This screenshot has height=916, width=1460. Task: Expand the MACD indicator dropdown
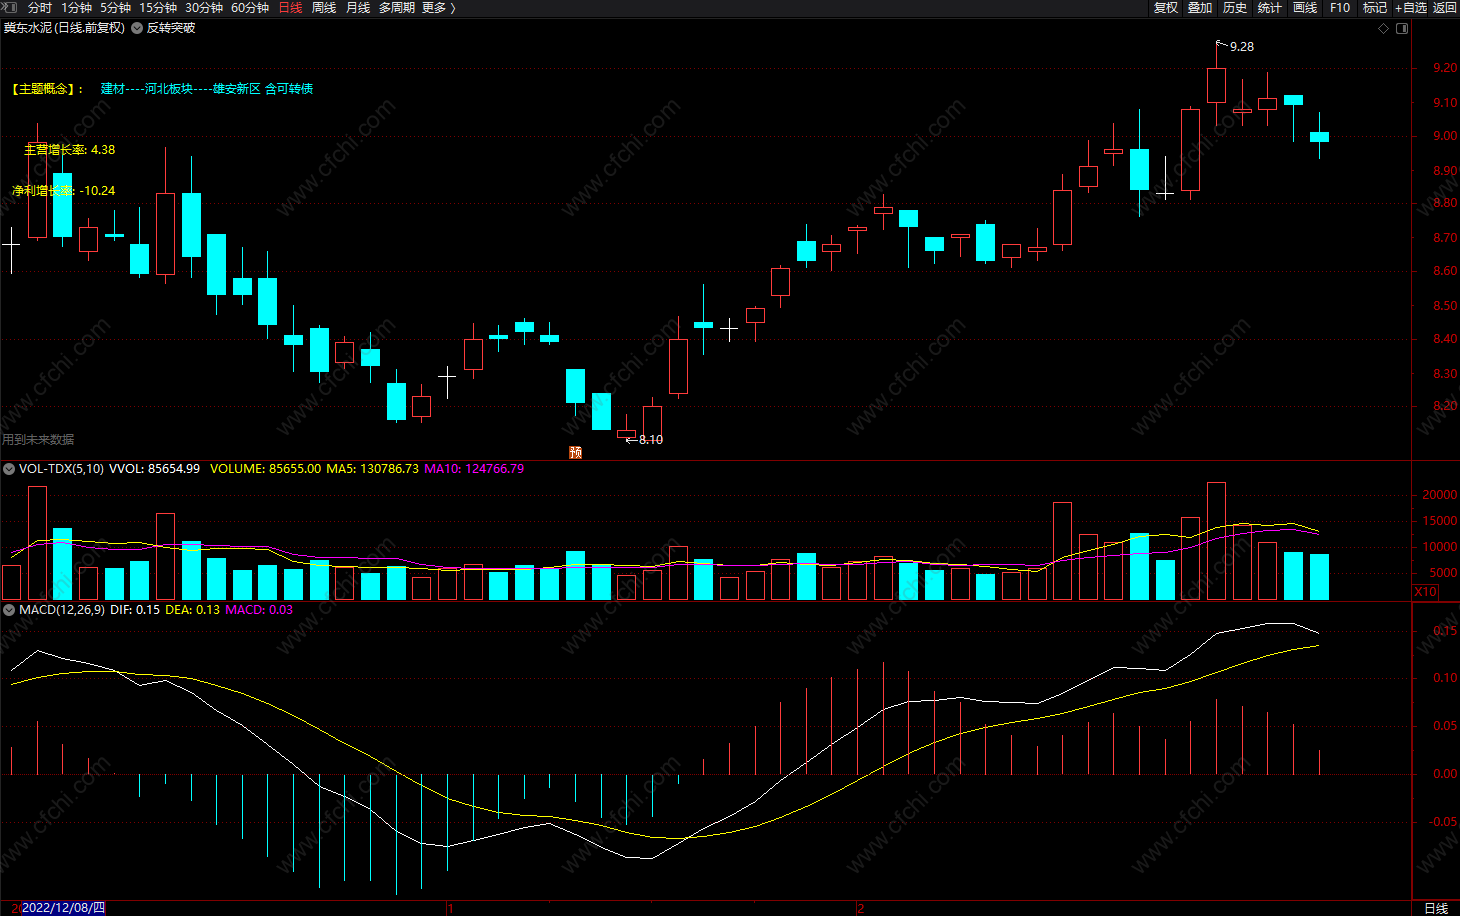[9, 610]
